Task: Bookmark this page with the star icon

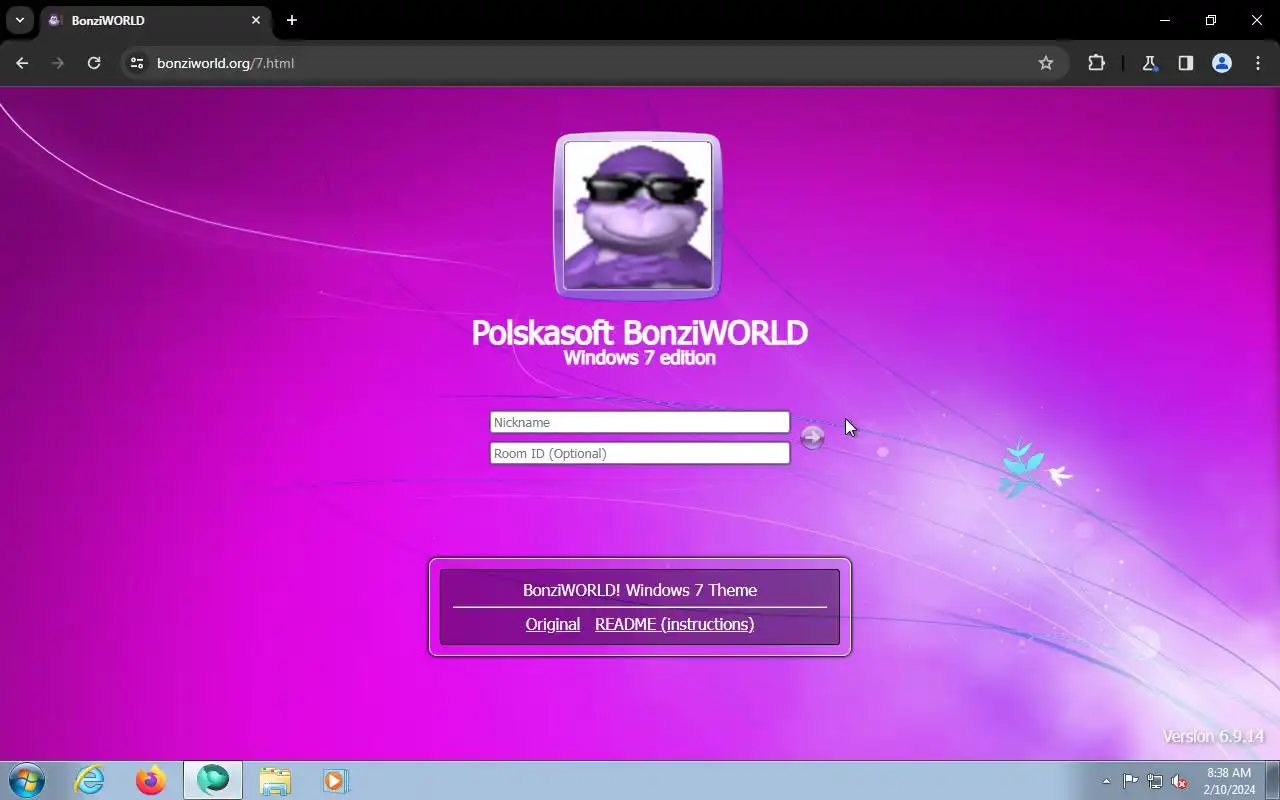Action: pyautogui.click(x=1046, y=63)
